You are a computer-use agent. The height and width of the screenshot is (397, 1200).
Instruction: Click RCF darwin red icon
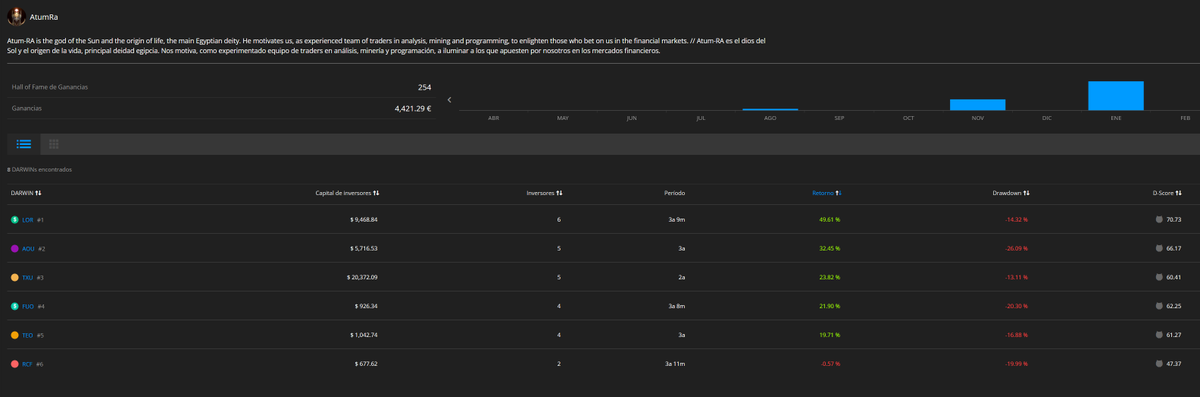[15, 364]
